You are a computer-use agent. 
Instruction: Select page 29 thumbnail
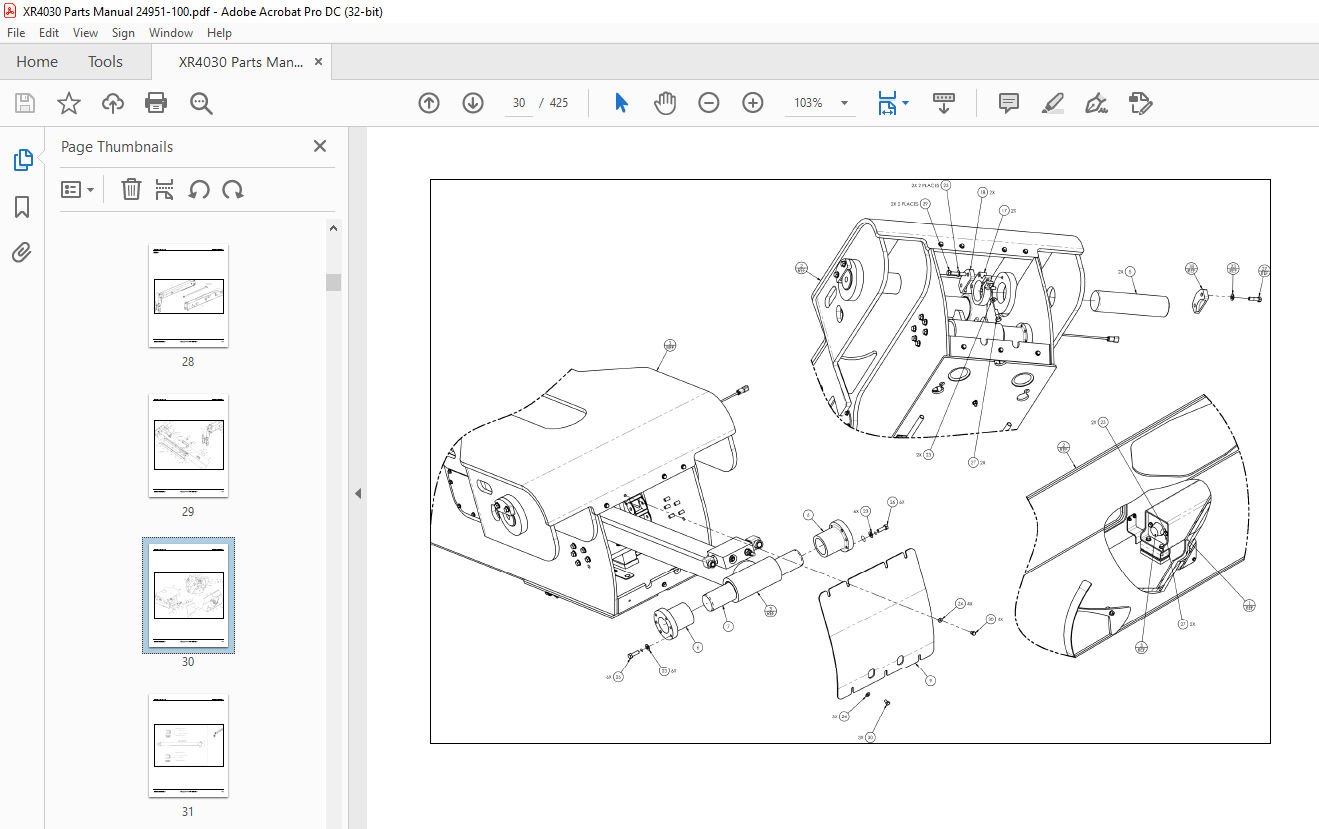click(189, 446)
